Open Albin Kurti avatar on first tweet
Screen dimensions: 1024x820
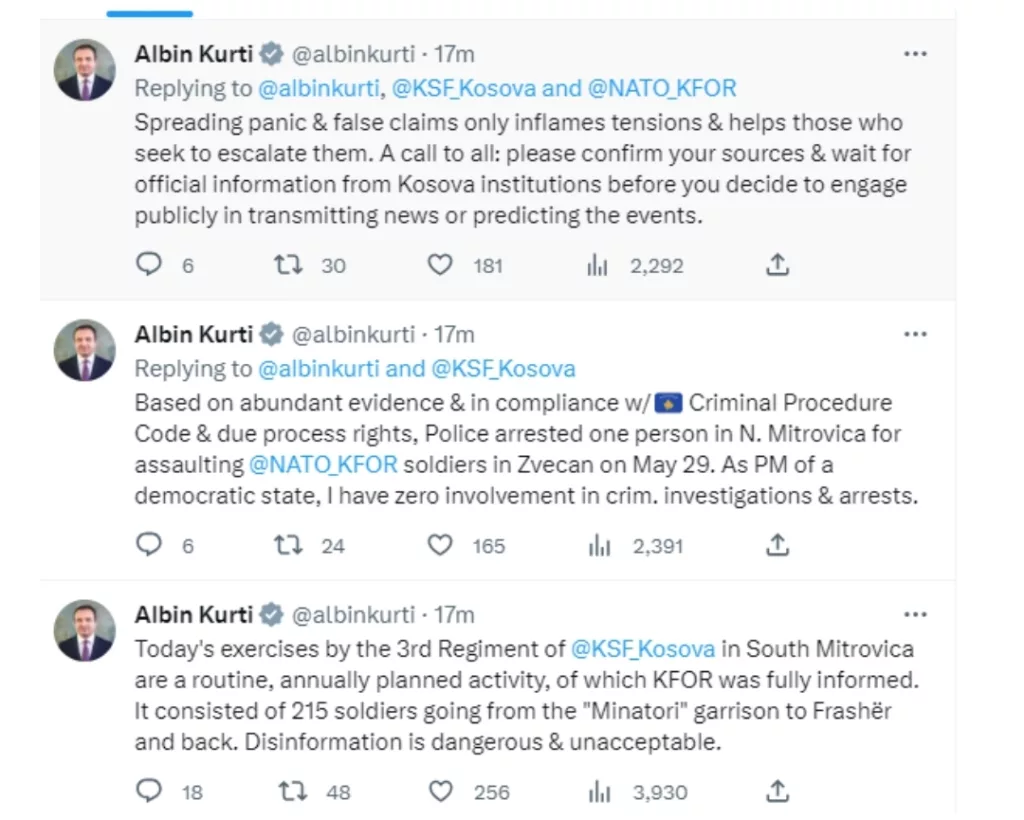[85, 70]
